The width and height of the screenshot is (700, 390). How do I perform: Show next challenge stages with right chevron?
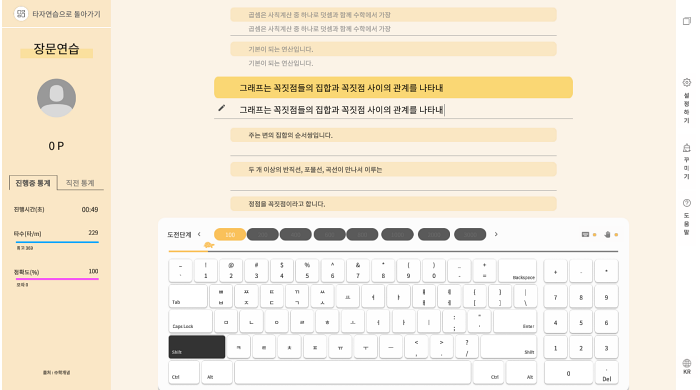pyautogui.click(x=496, y=234)
